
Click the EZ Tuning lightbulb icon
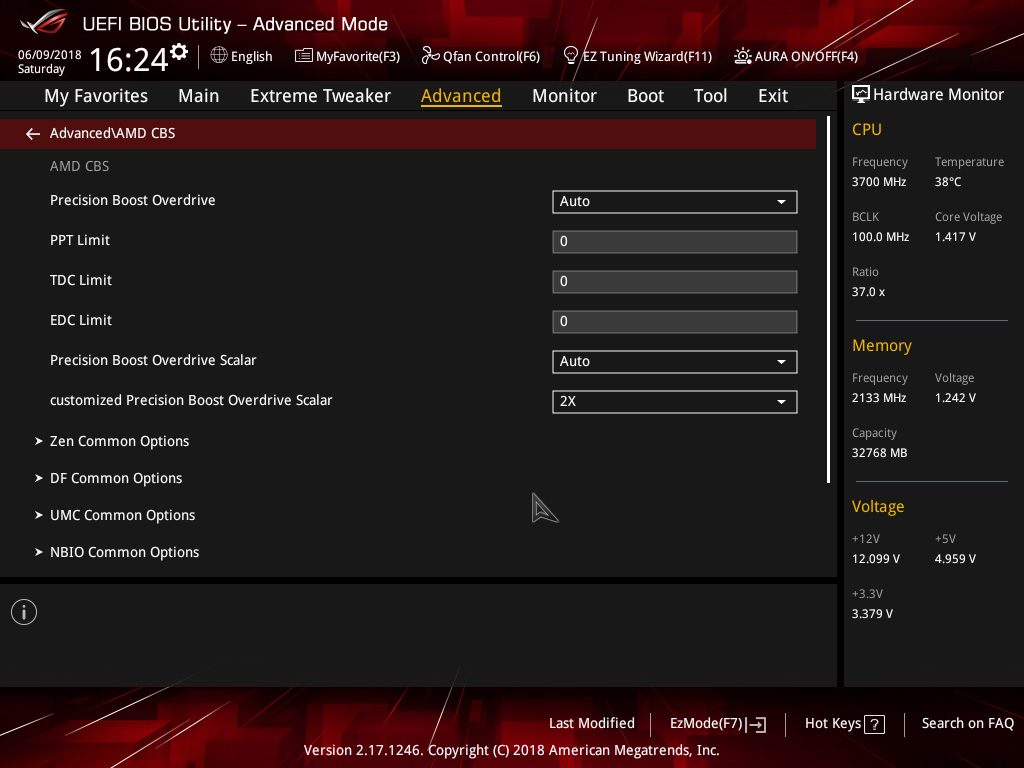570,56
